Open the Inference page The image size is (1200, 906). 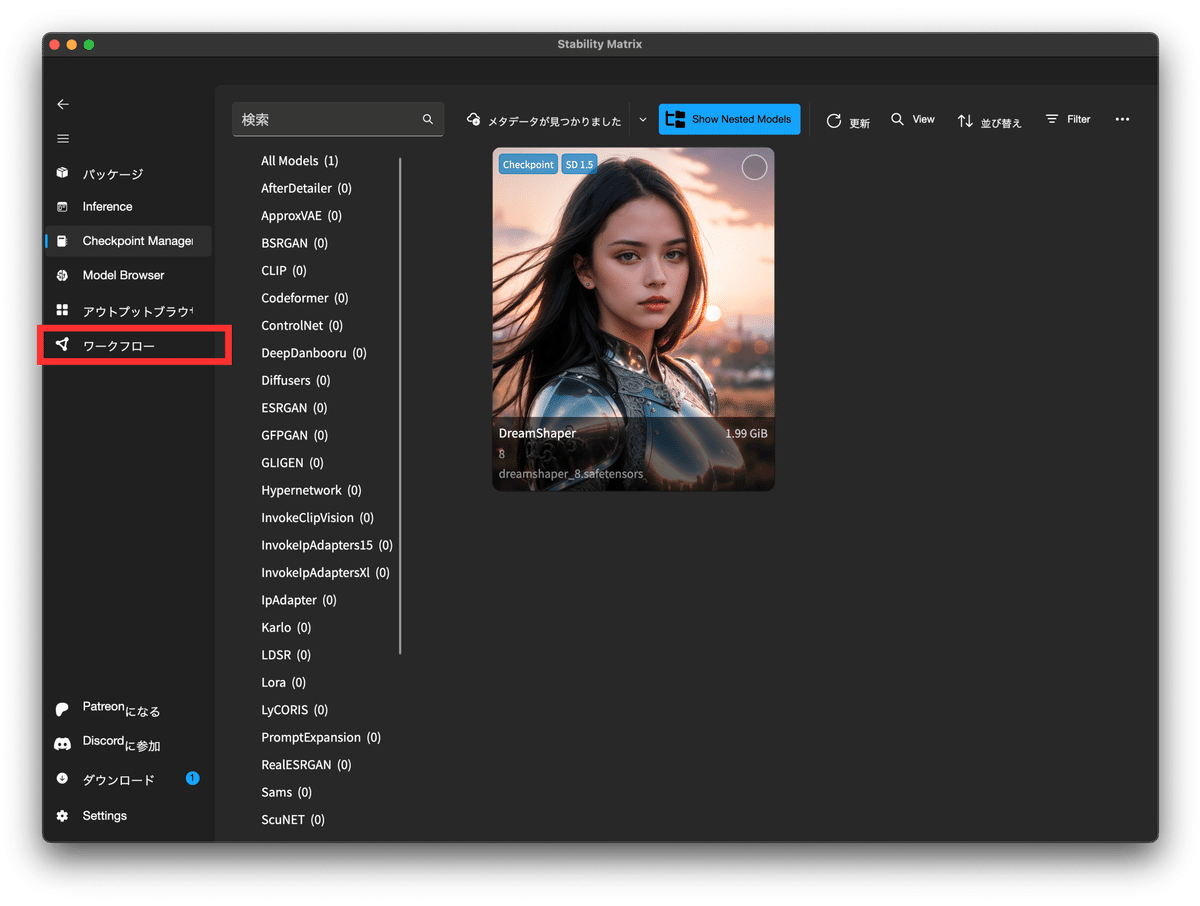[128, 207]
